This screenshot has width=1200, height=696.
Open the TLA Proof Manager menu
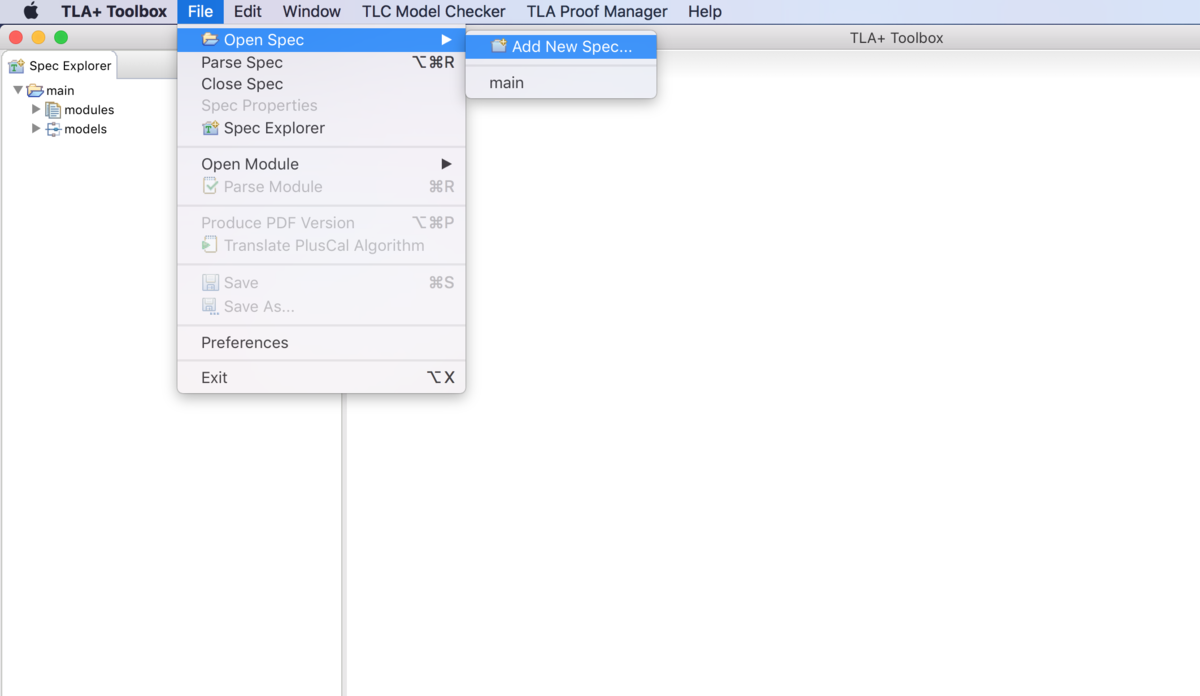(x=597, y=12)
